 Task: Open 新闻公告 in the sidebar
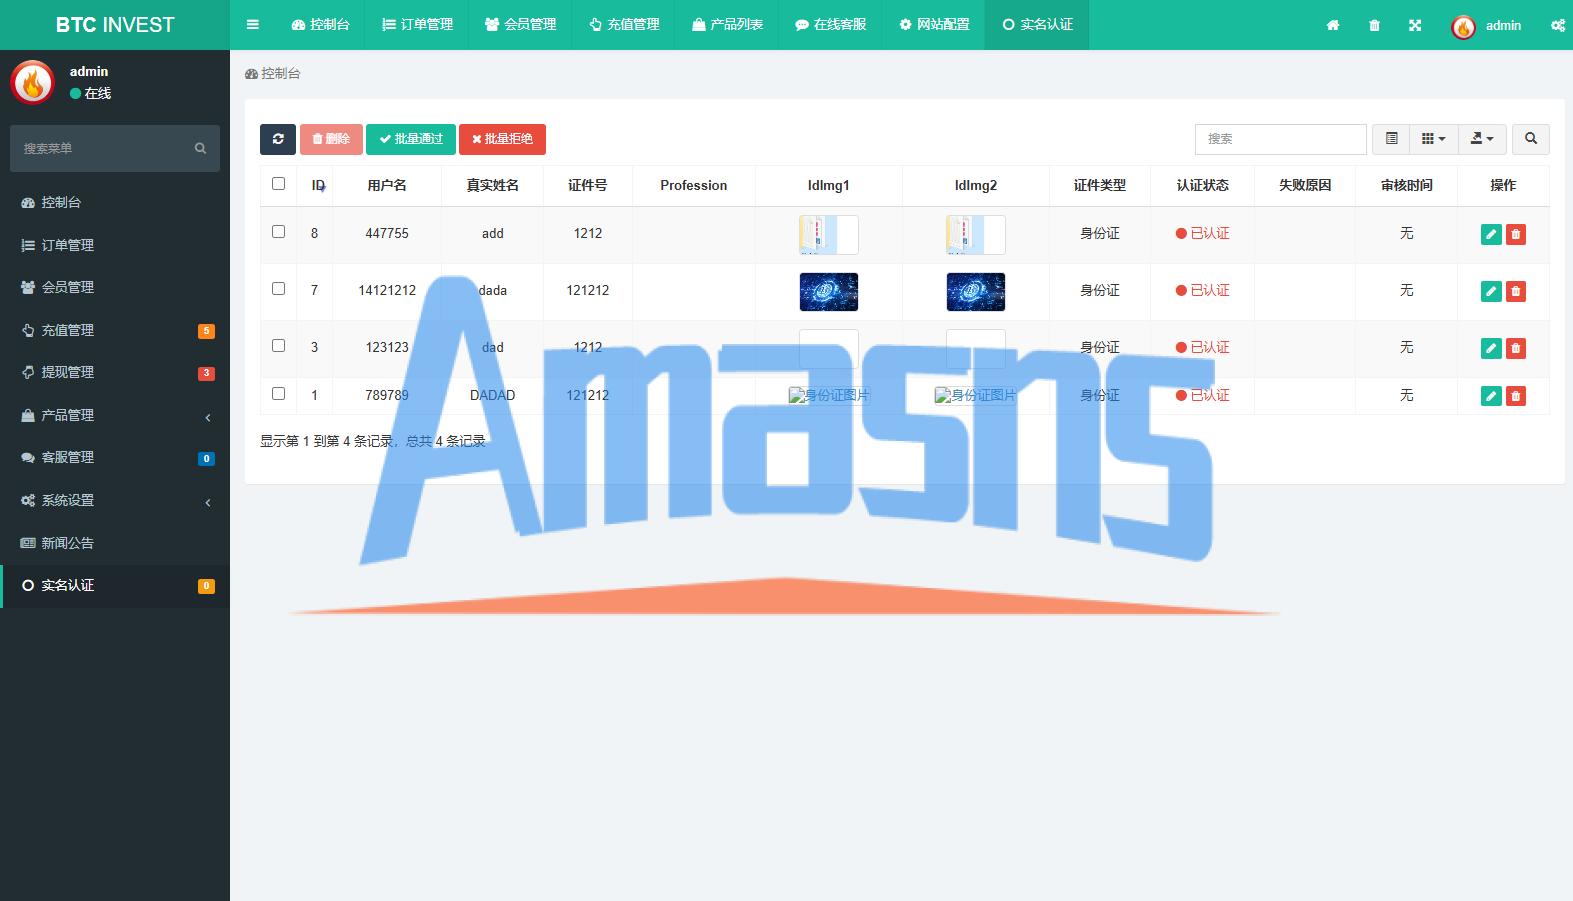pyautogui.click(x=115, y=543)
